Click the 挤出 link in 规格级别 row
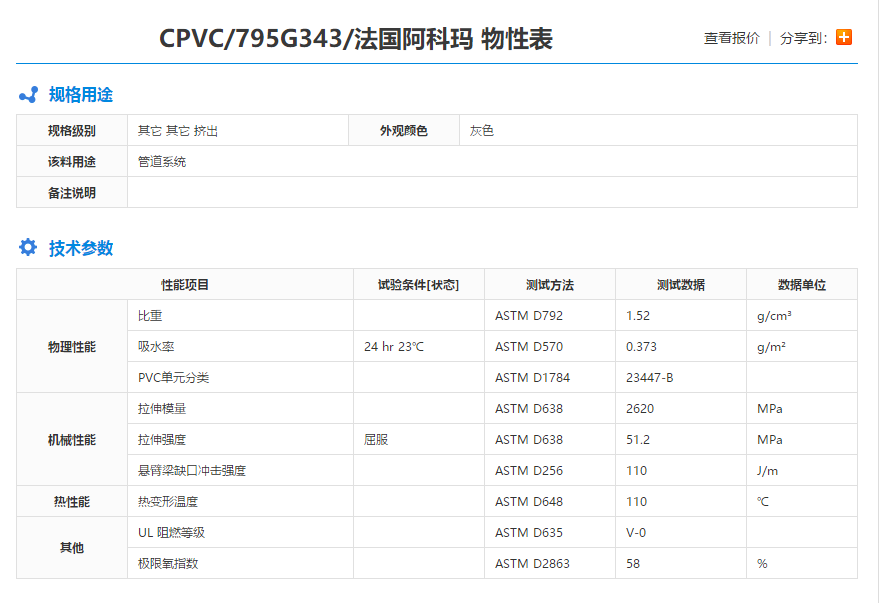This screenshot has height=603, width=882. (x=205, y=130)
